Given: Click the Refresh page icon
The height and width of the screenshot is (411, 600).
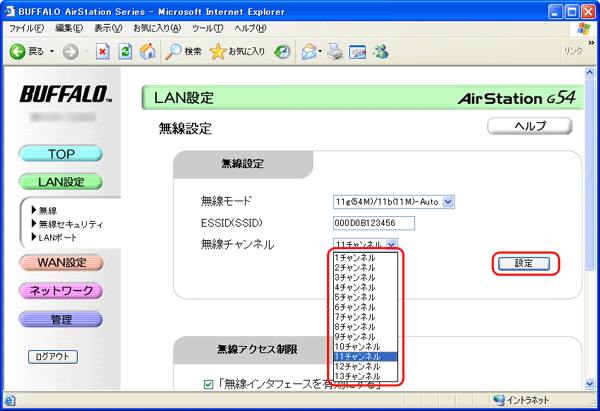Looking at the screenshot, I should coord(125,52).
